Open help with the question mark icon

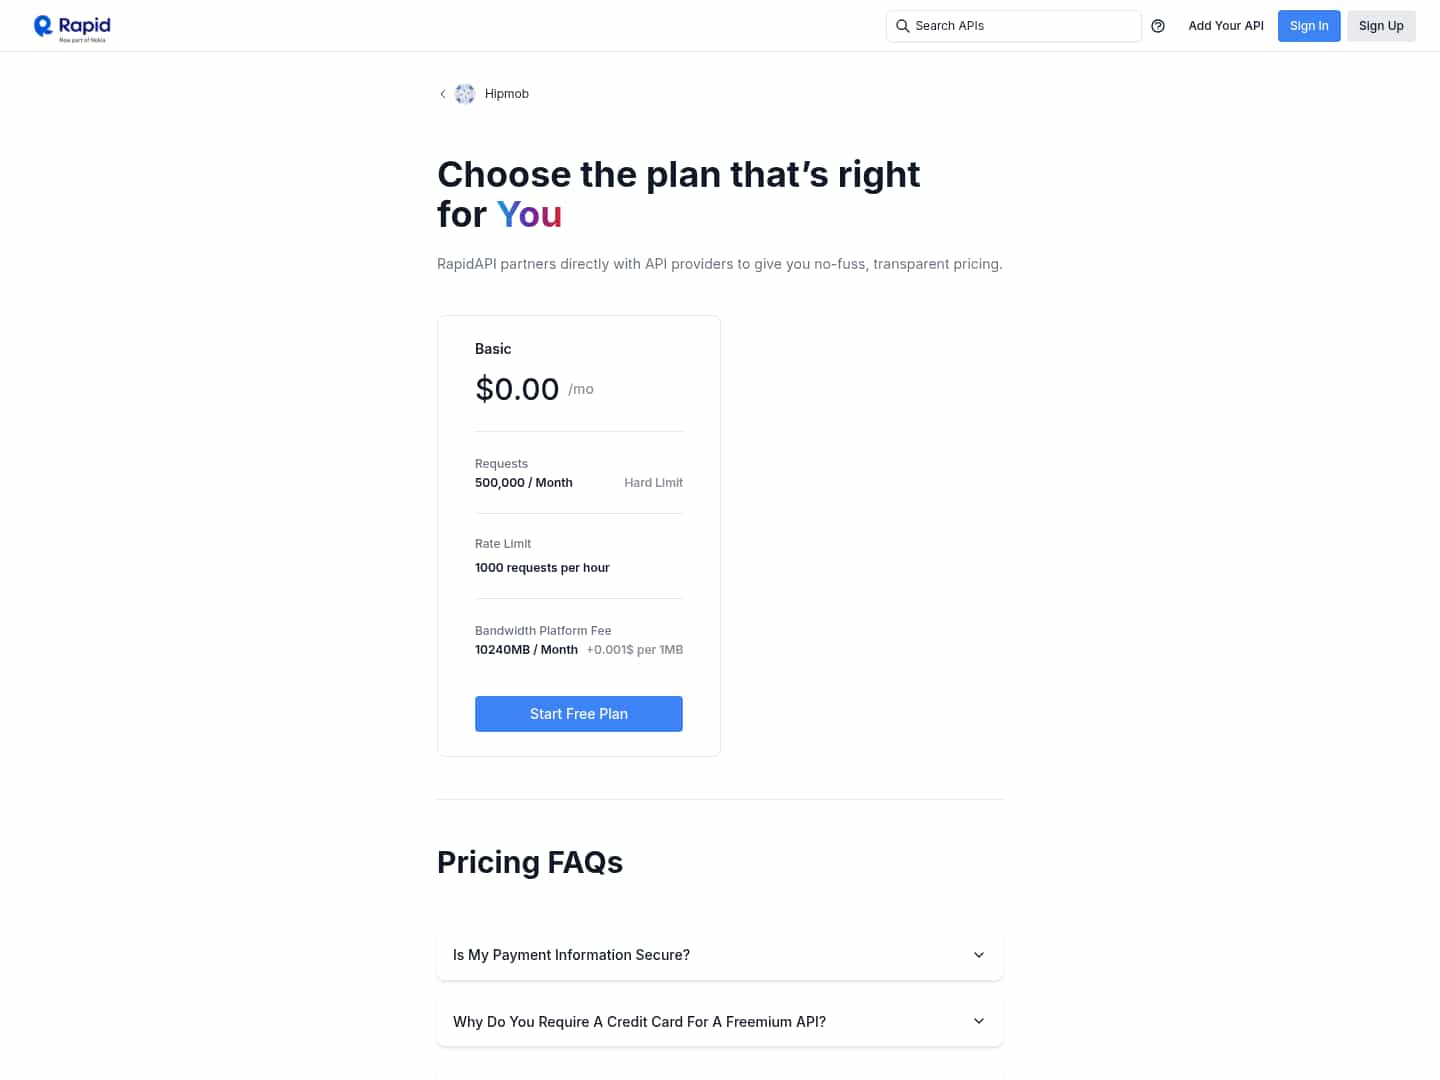point(1158,26)
